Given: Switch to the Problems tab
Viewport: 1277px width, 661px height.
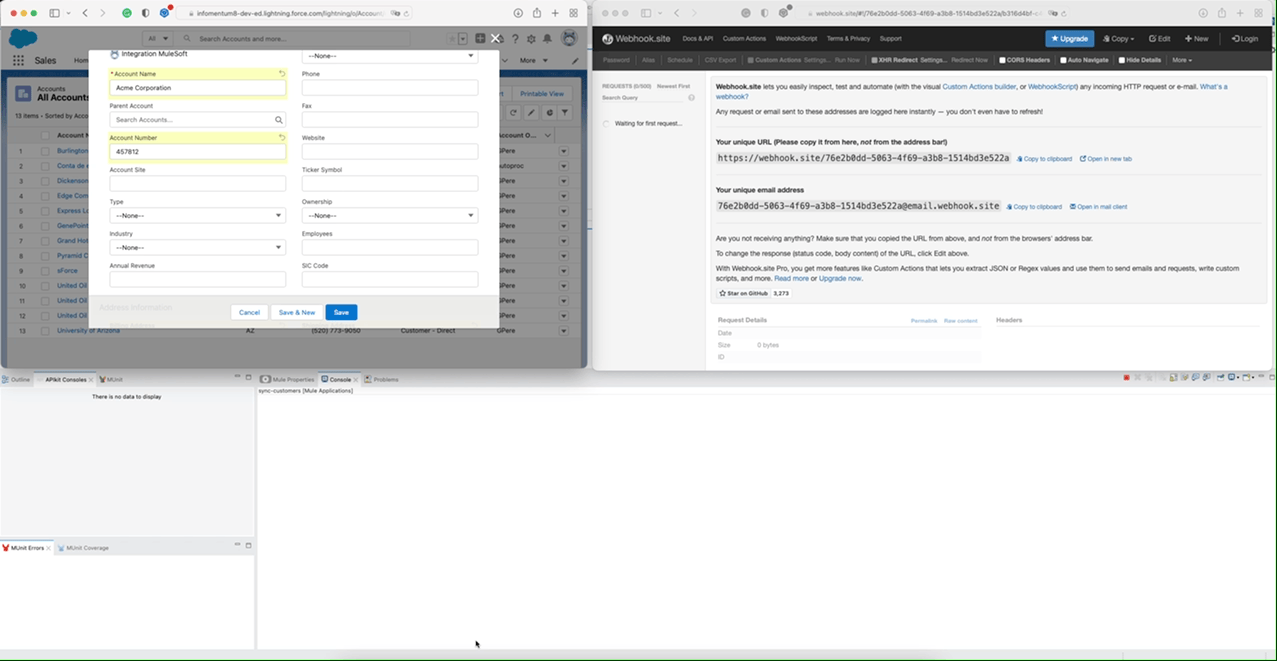Looking at the screenshot, I should pos(382,380).
